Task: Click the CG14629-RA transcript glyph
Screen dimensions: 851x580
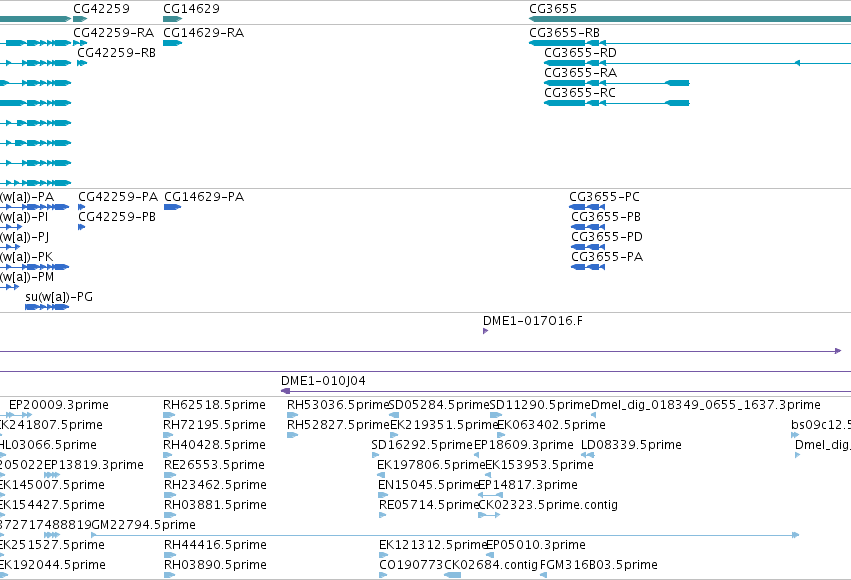Action: coord(173,43)
